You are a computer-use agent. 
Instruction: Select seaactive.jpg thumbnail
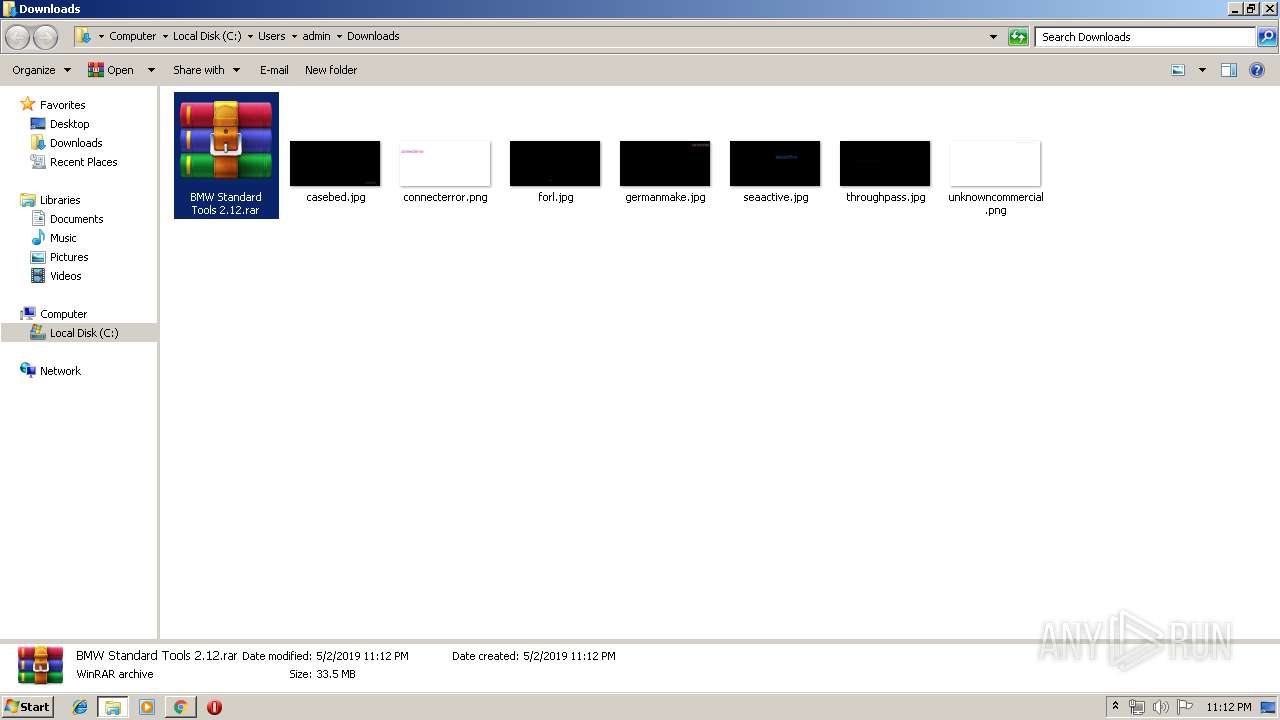[x=775, y=163]
